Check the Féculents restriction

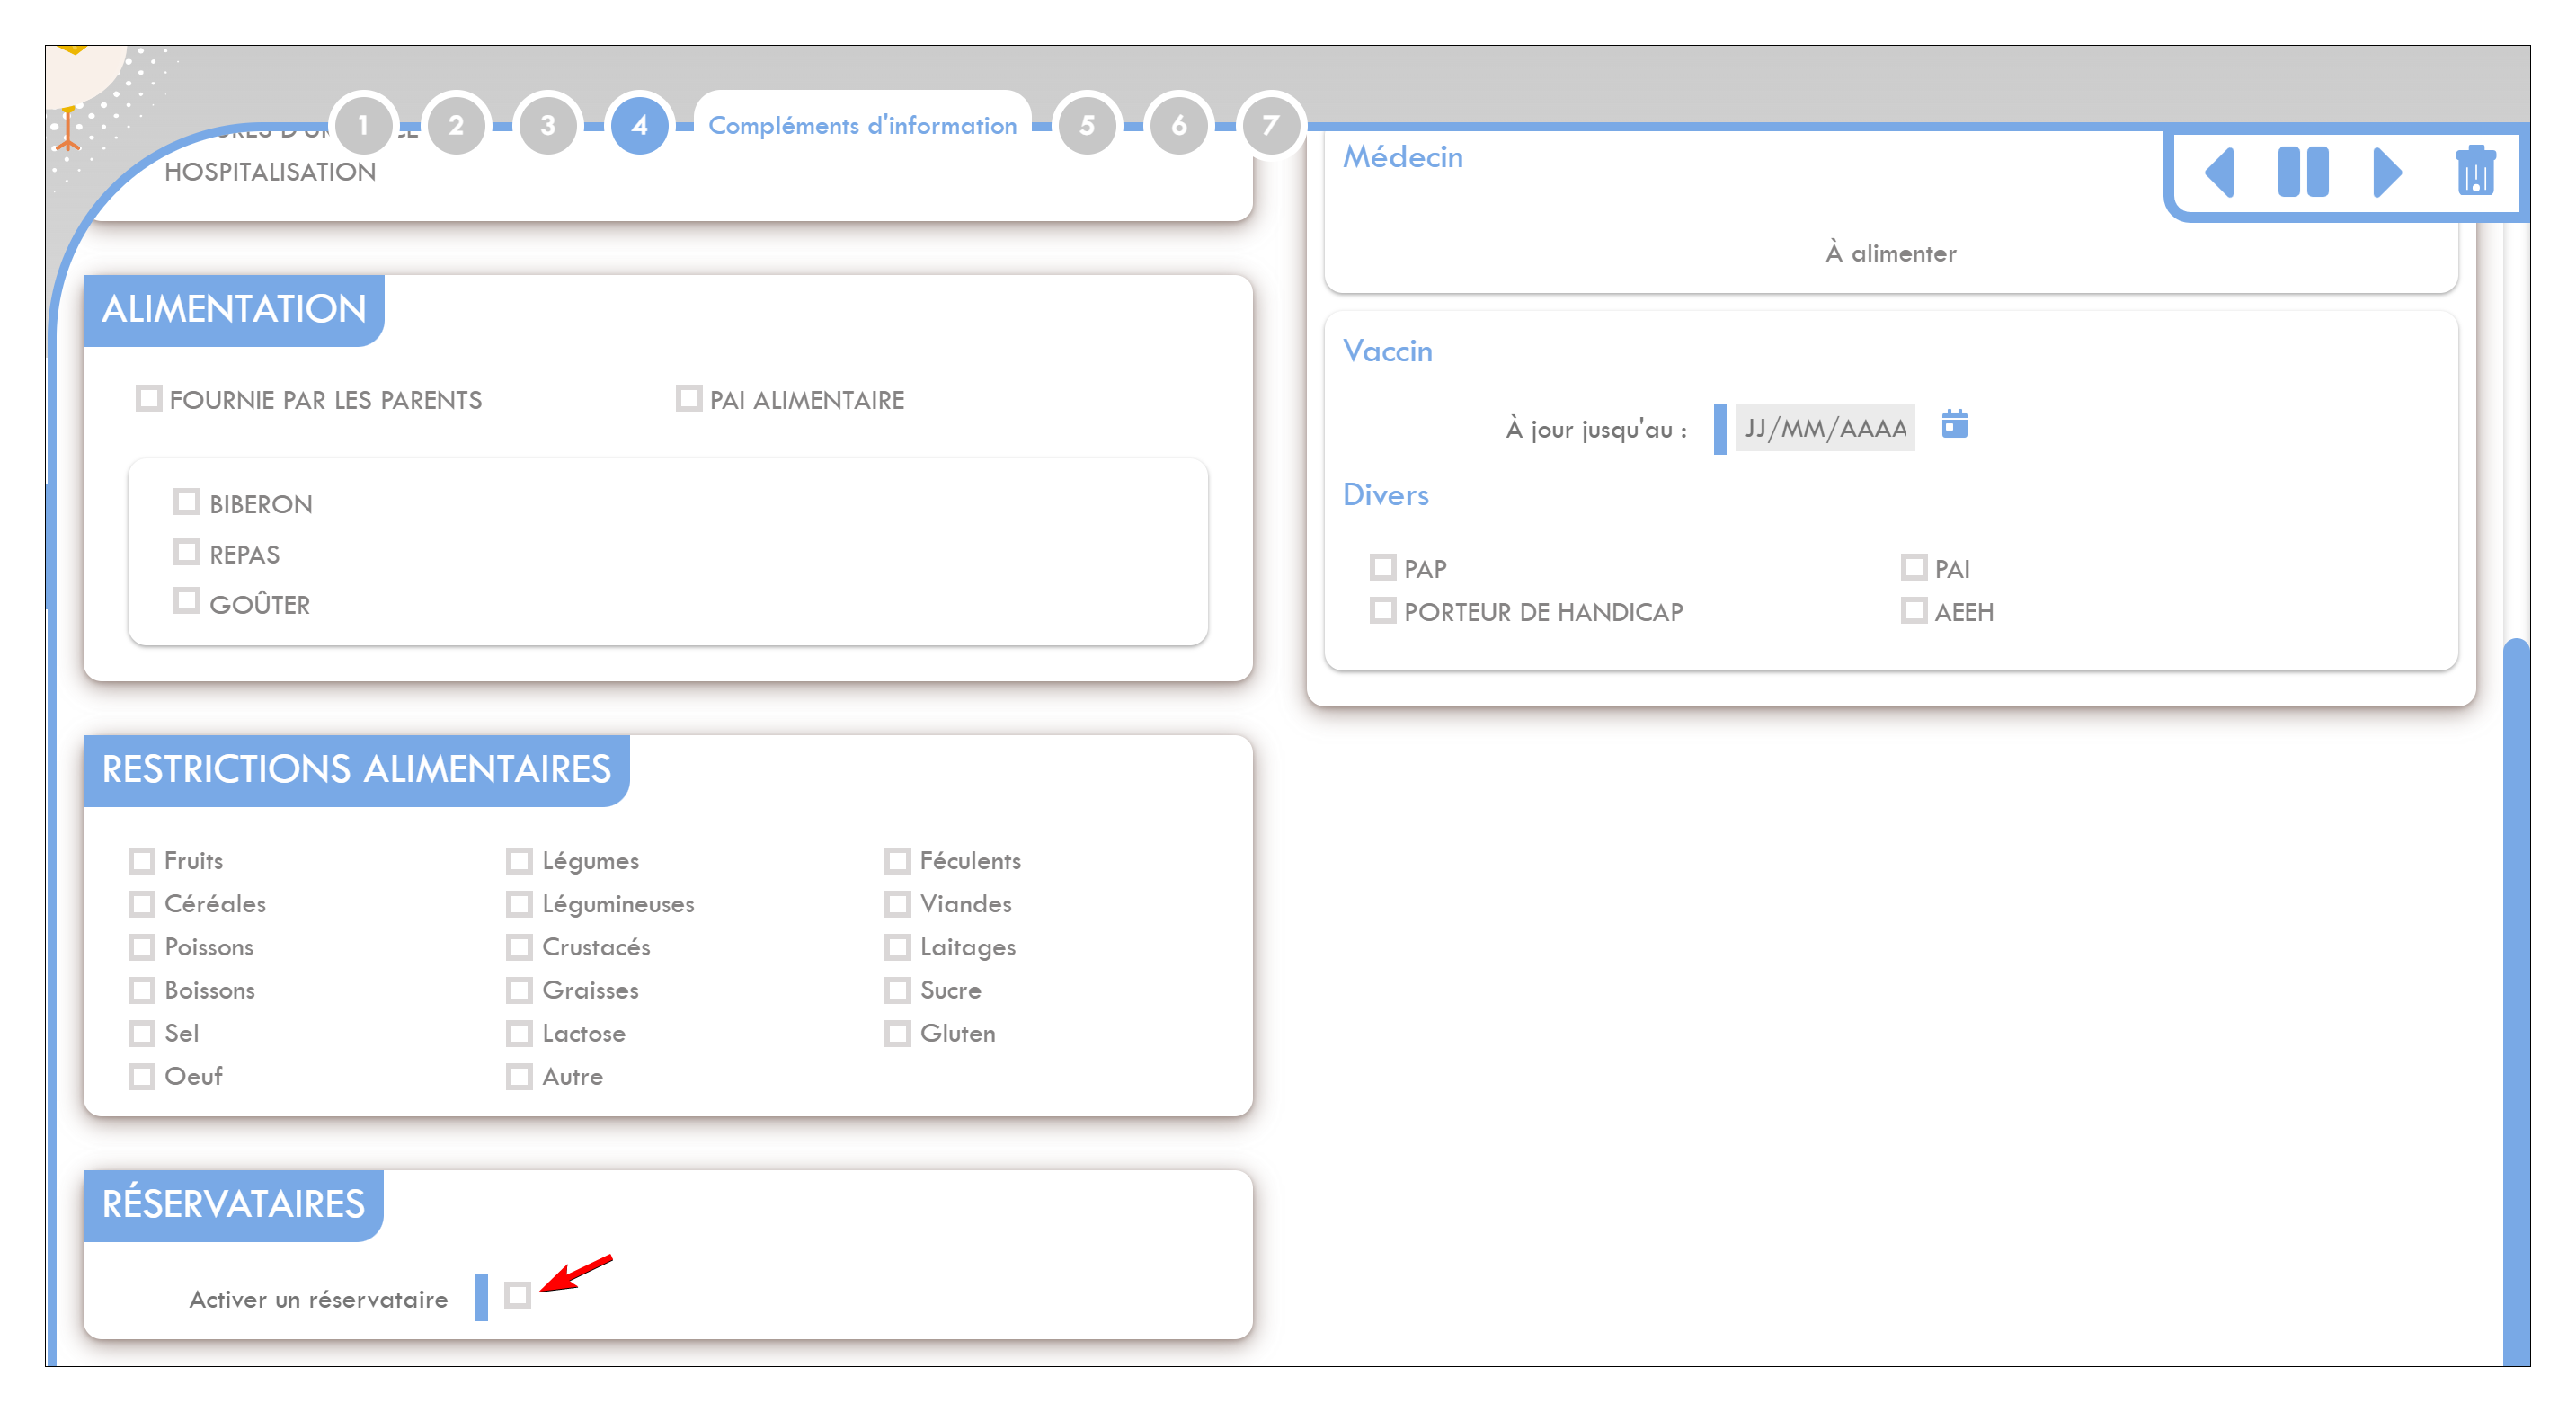pyautogui.click(x=898, y=860)
